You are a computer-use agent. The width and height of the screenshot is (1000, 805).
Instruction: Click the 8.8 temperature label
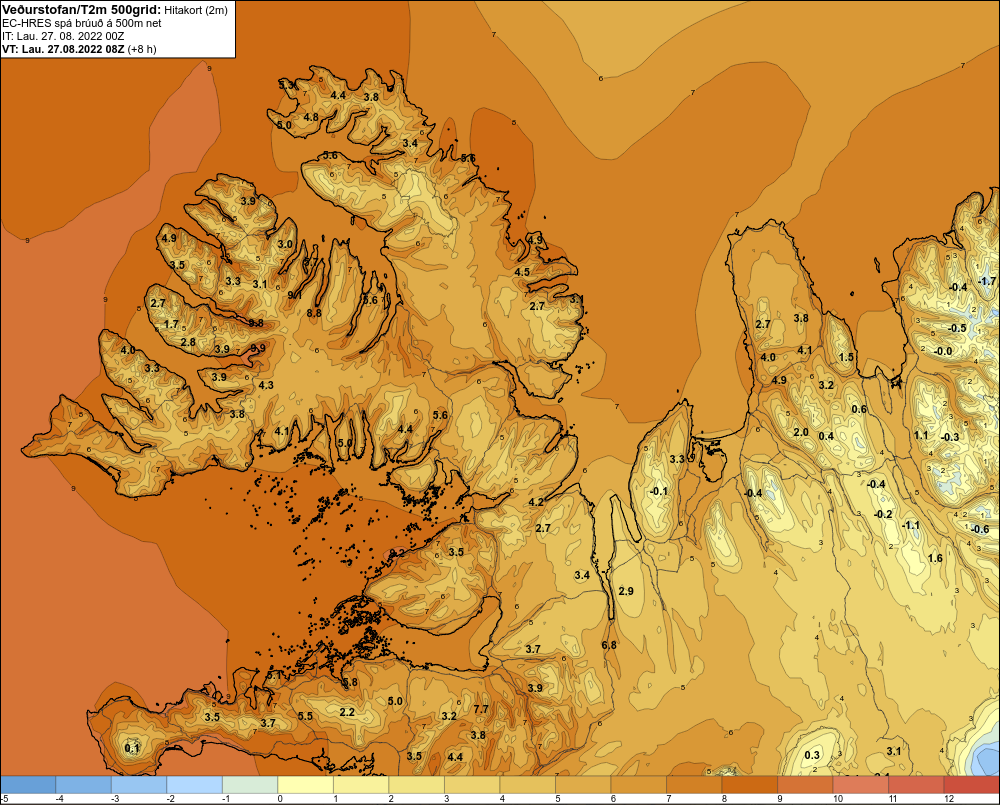pos(314,313)
